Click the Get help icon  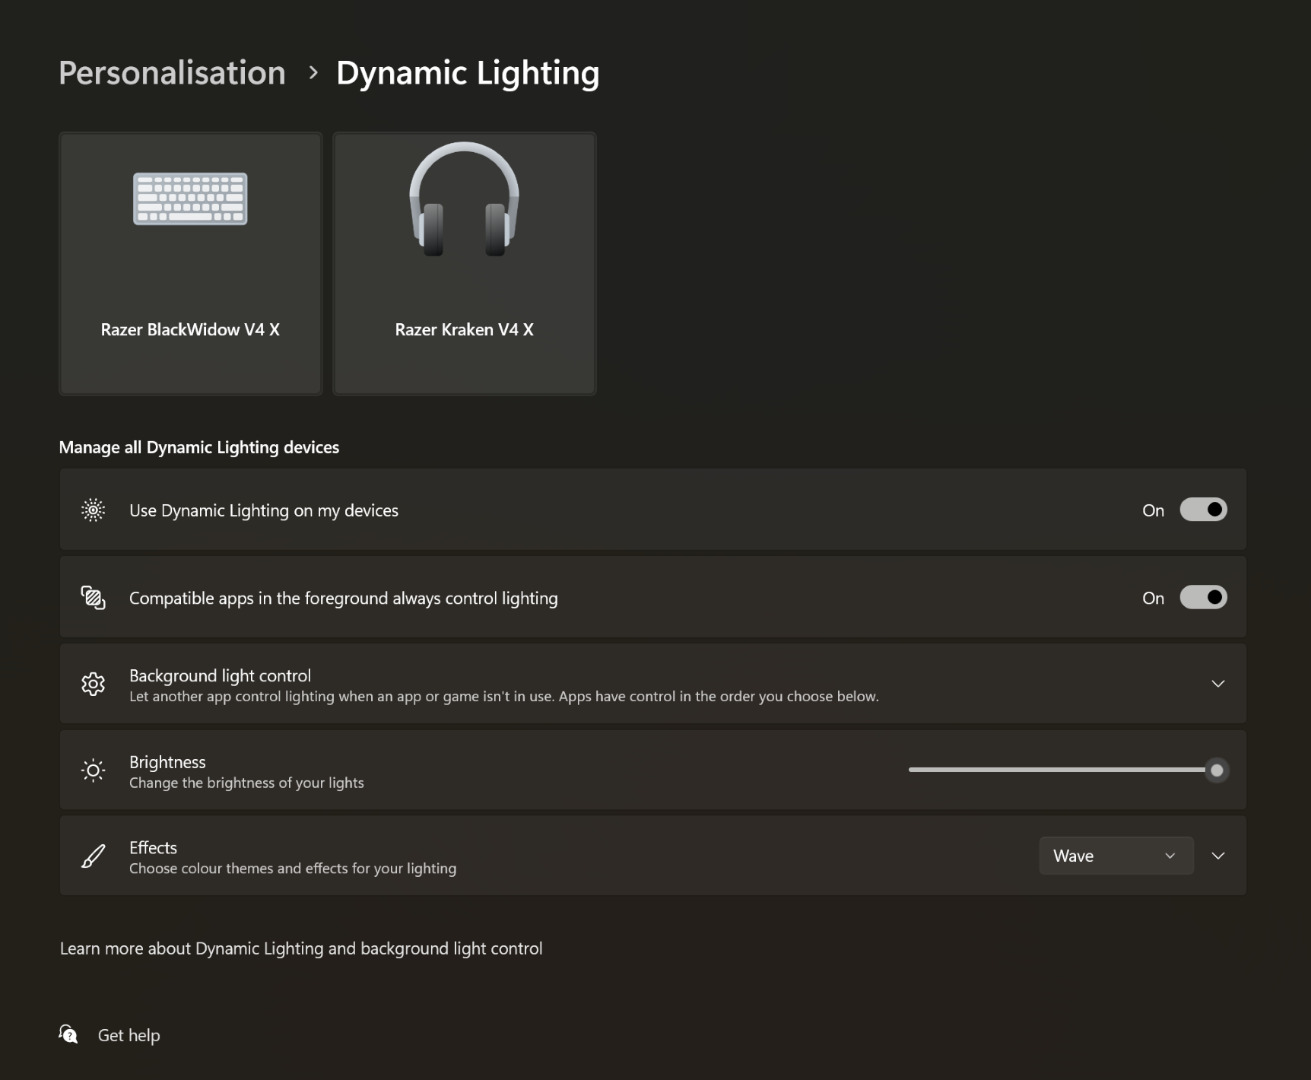(68, 1034)
